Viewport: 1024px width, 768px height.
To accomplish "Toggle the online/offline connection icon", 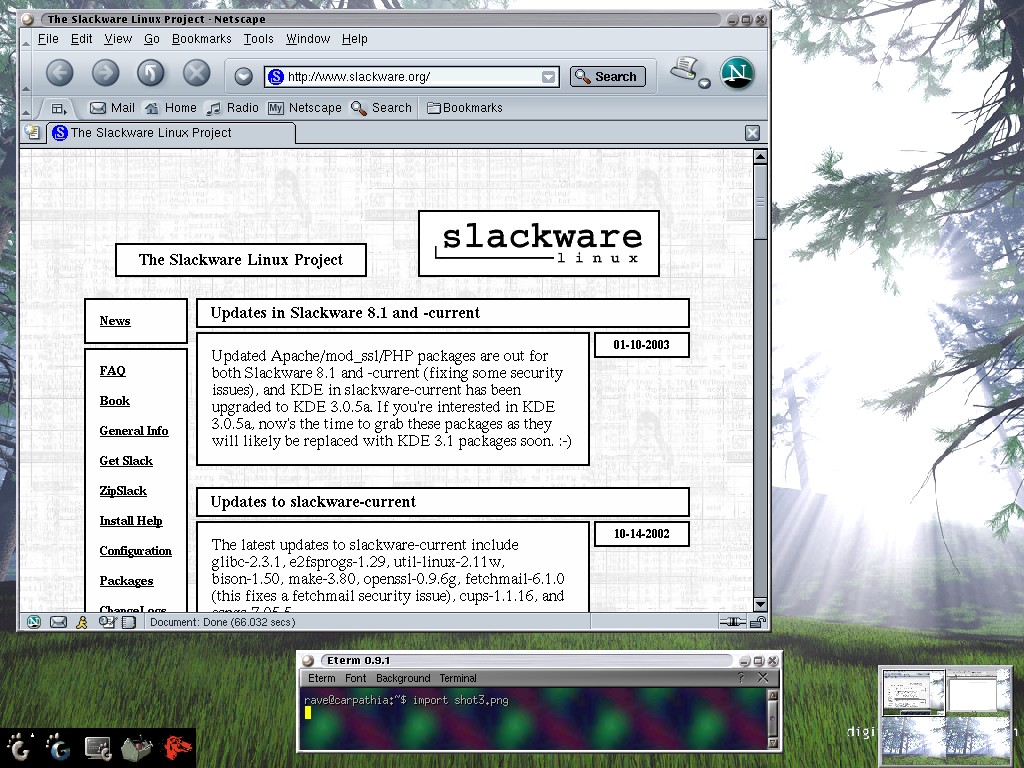I will coord(732,622).
